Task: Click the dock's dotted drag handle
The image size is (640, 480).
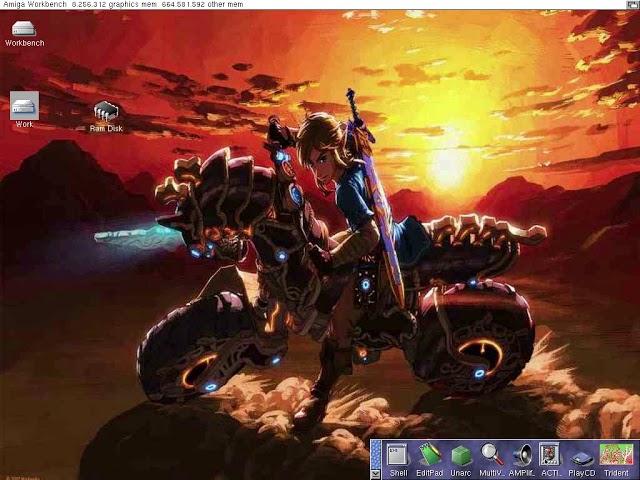Action: click(x=376, y=454)
